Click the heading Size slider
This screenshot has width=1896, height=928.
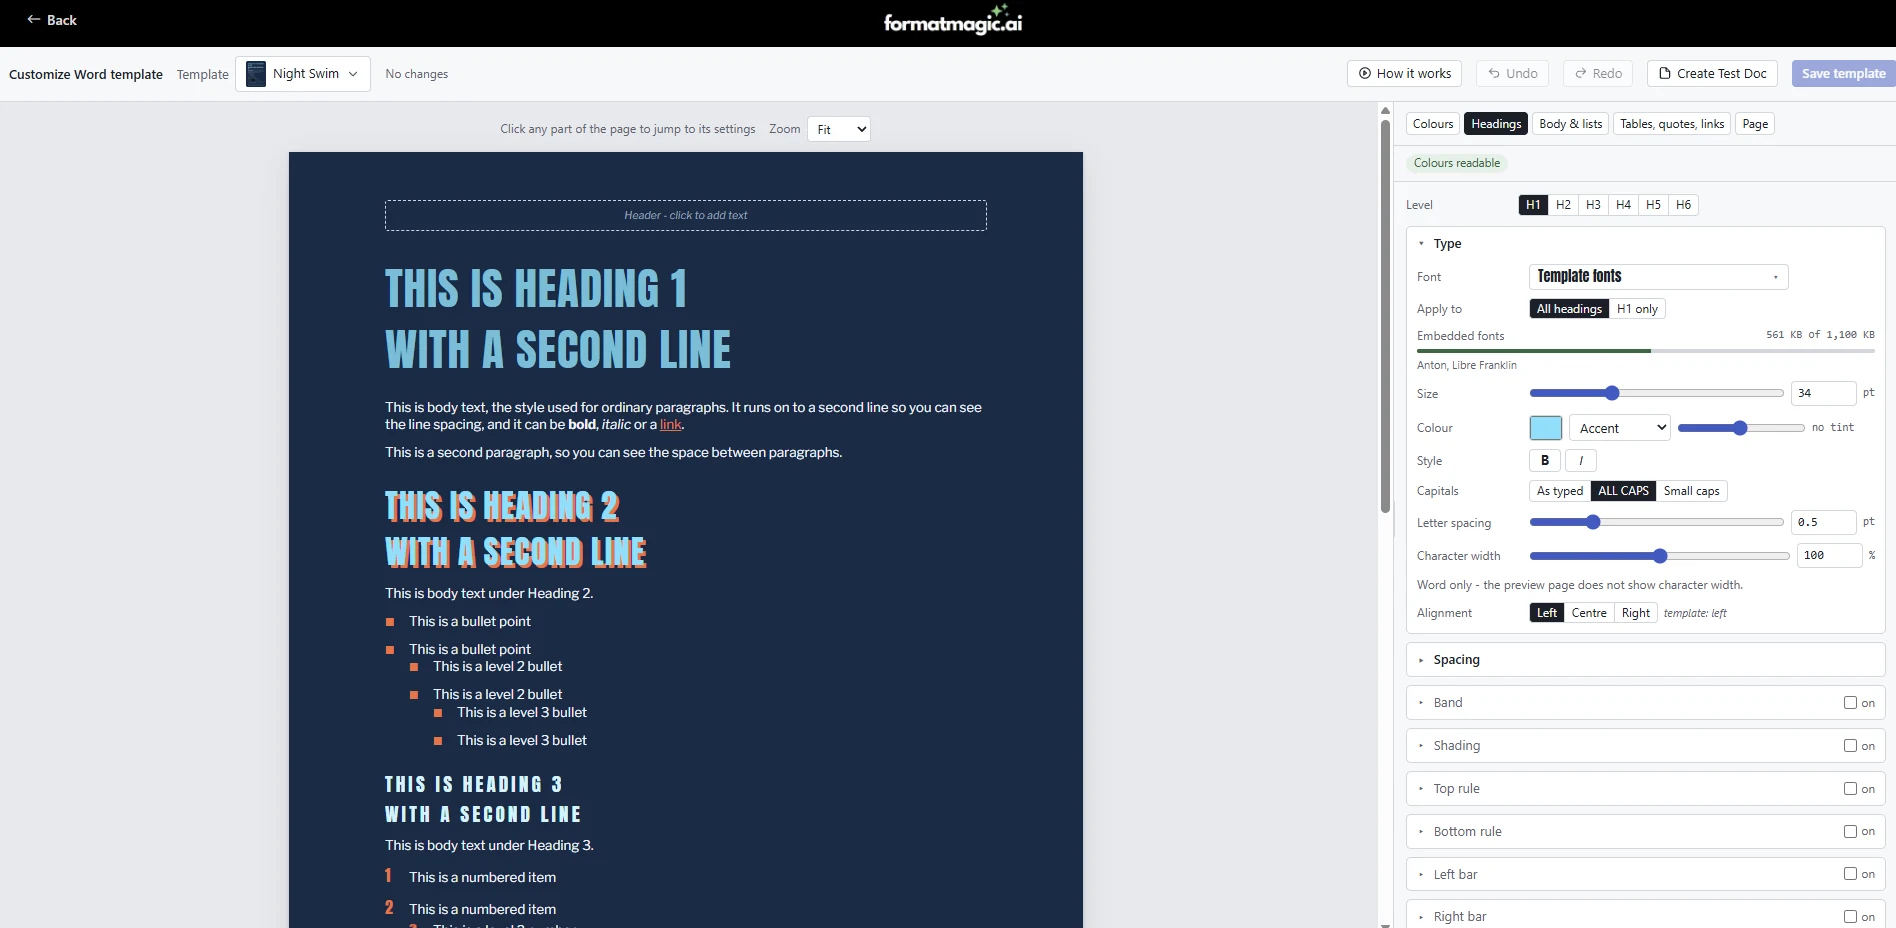[x=1656, y=393]
